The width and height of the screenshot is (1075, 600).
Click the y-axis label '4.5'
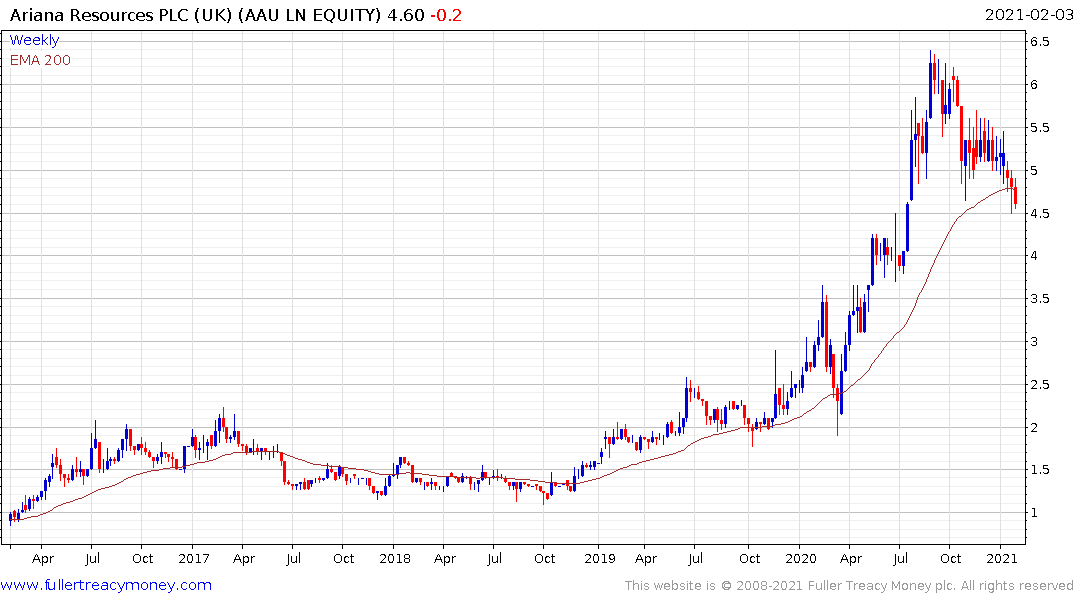1039,213
